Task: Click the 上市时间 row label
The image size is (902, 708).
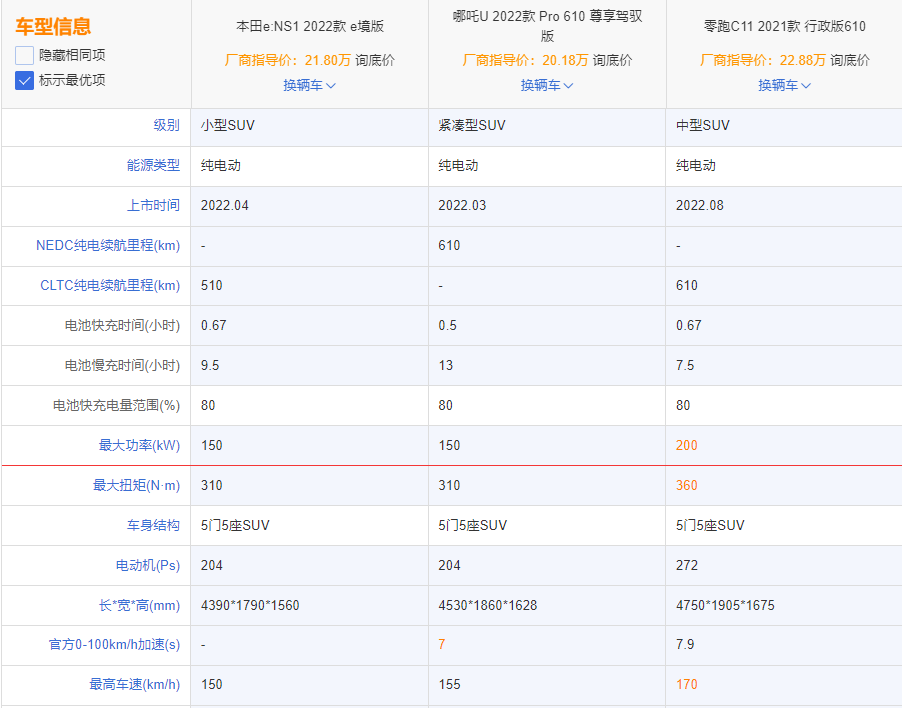Action: (153, 205)
